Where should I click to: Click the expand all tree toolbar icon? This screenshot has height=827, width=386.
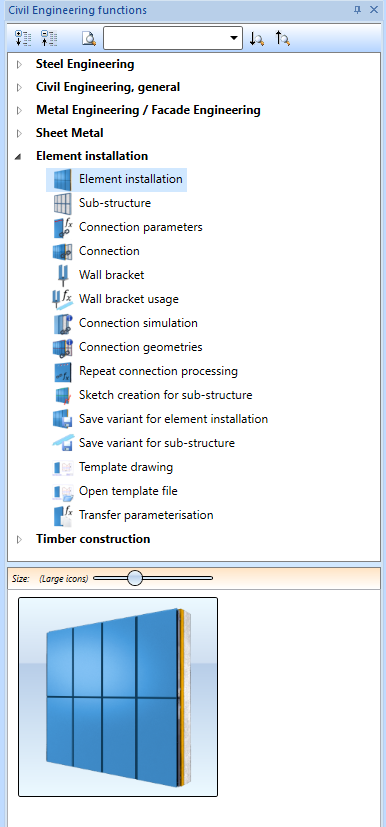24,38
